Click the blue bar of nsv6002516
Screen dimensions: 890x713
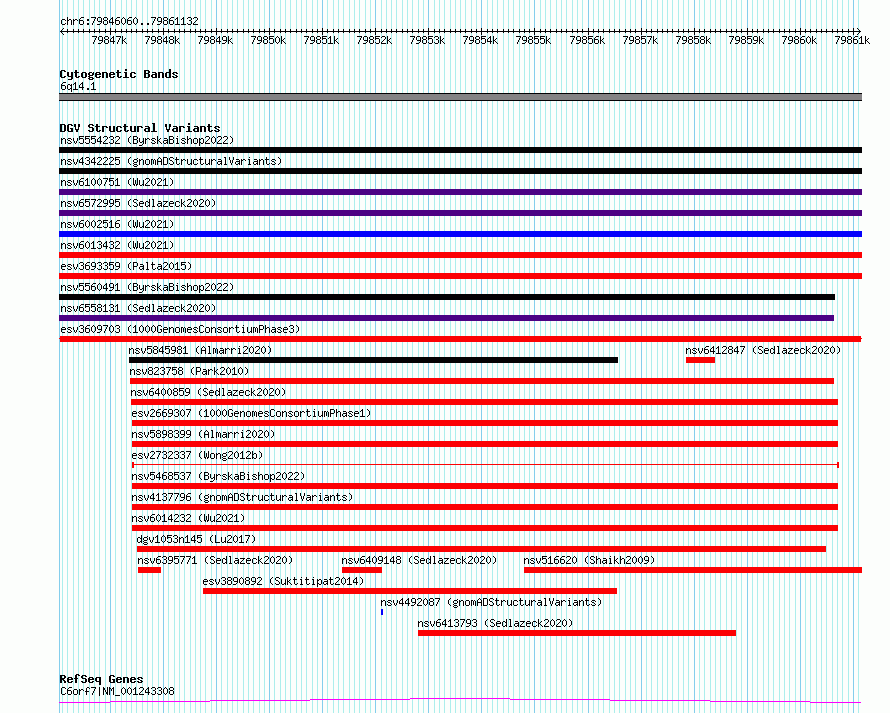[x=460, y=234]
